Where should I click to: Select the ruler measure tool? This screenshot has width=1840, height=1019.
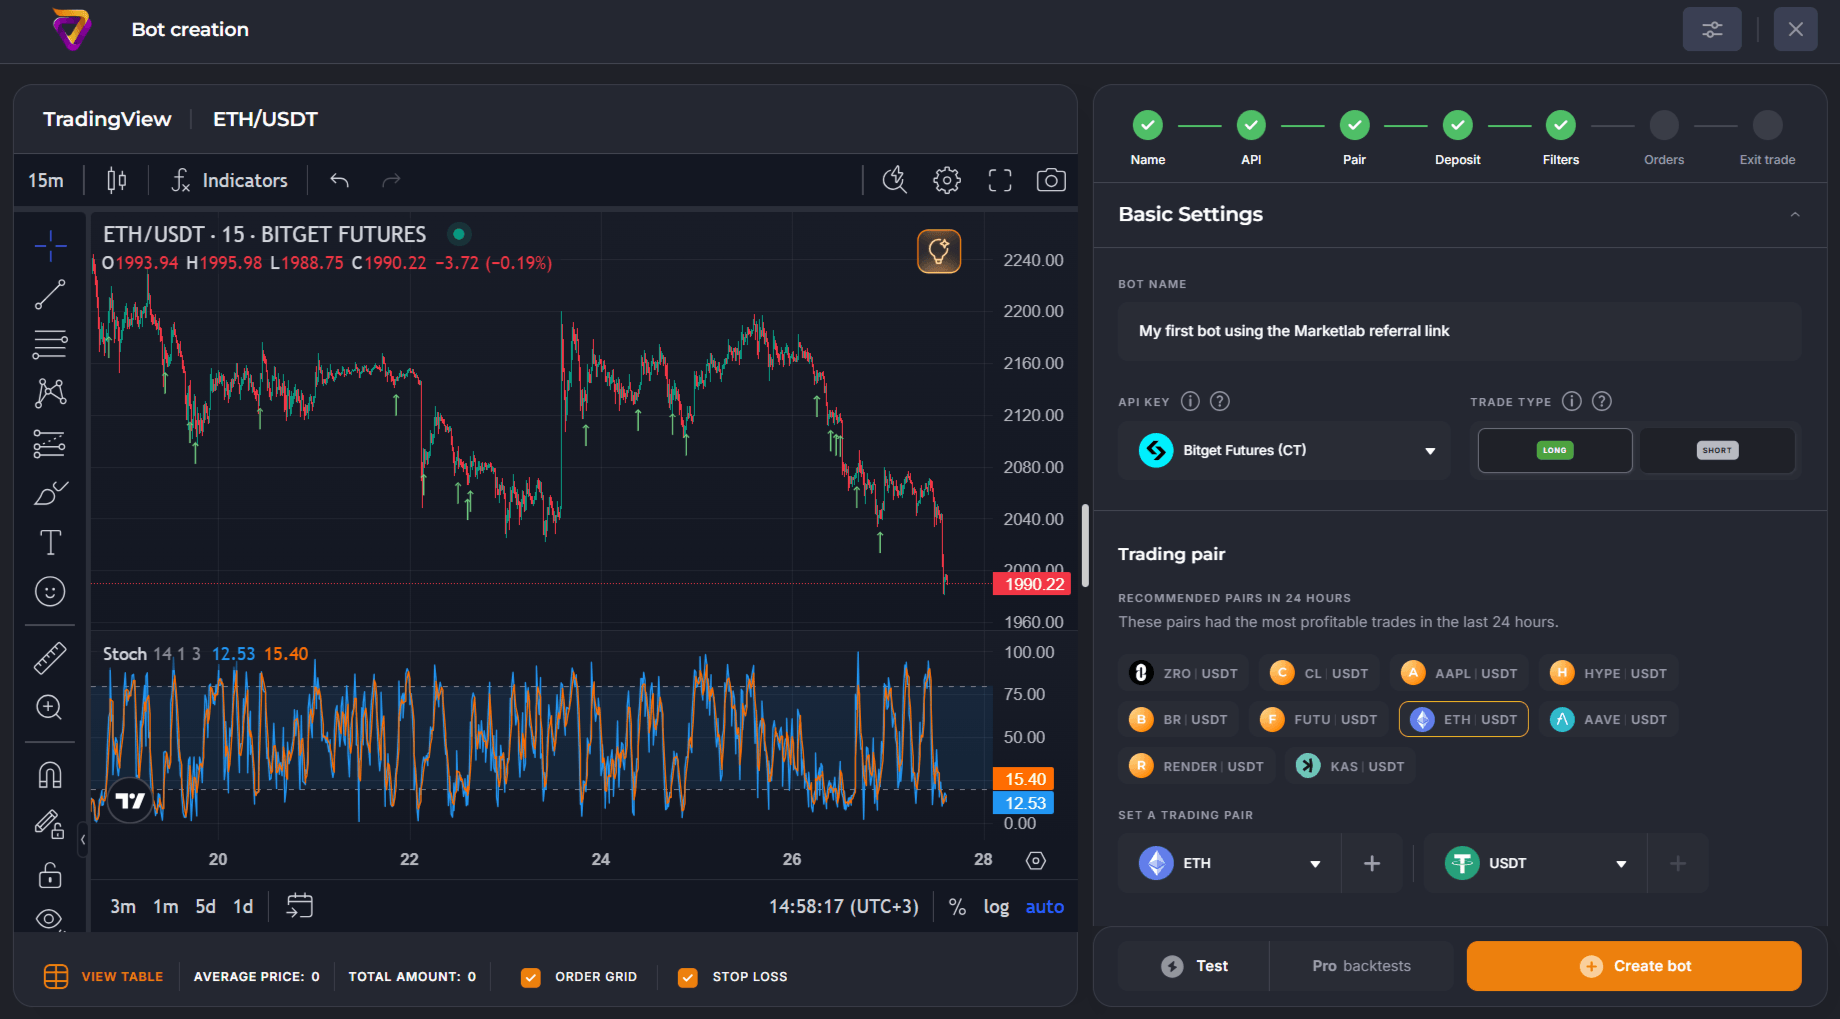50,658
